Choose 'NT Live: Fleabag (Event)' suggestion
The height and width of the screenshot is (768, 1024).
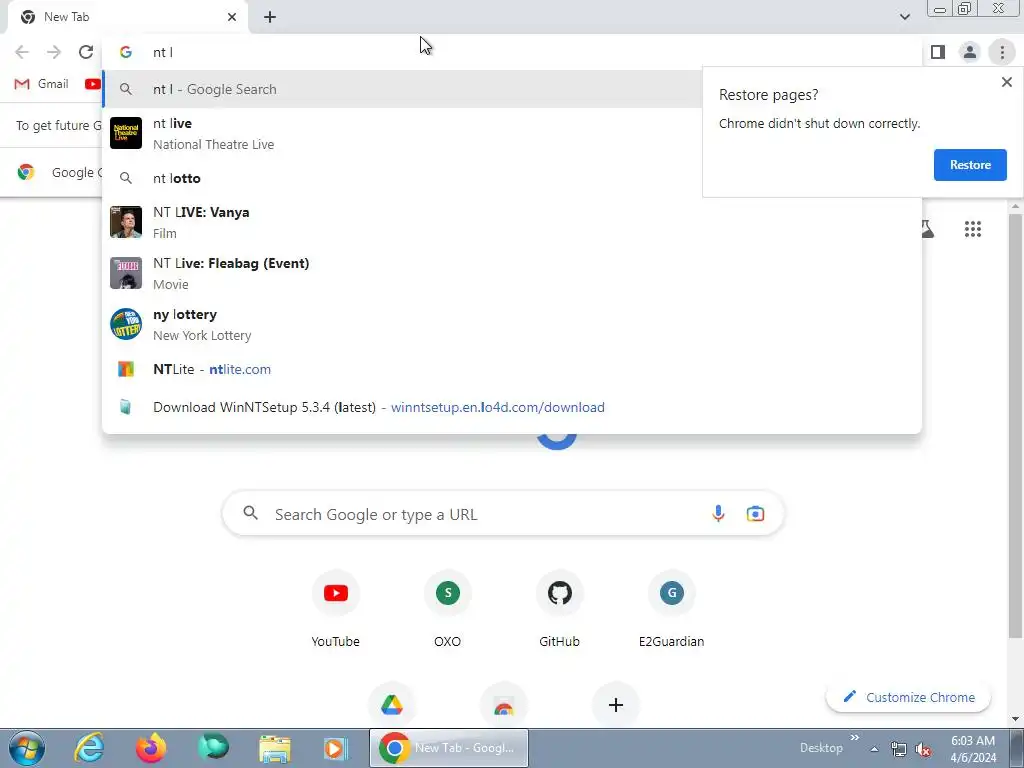point(512,273)
